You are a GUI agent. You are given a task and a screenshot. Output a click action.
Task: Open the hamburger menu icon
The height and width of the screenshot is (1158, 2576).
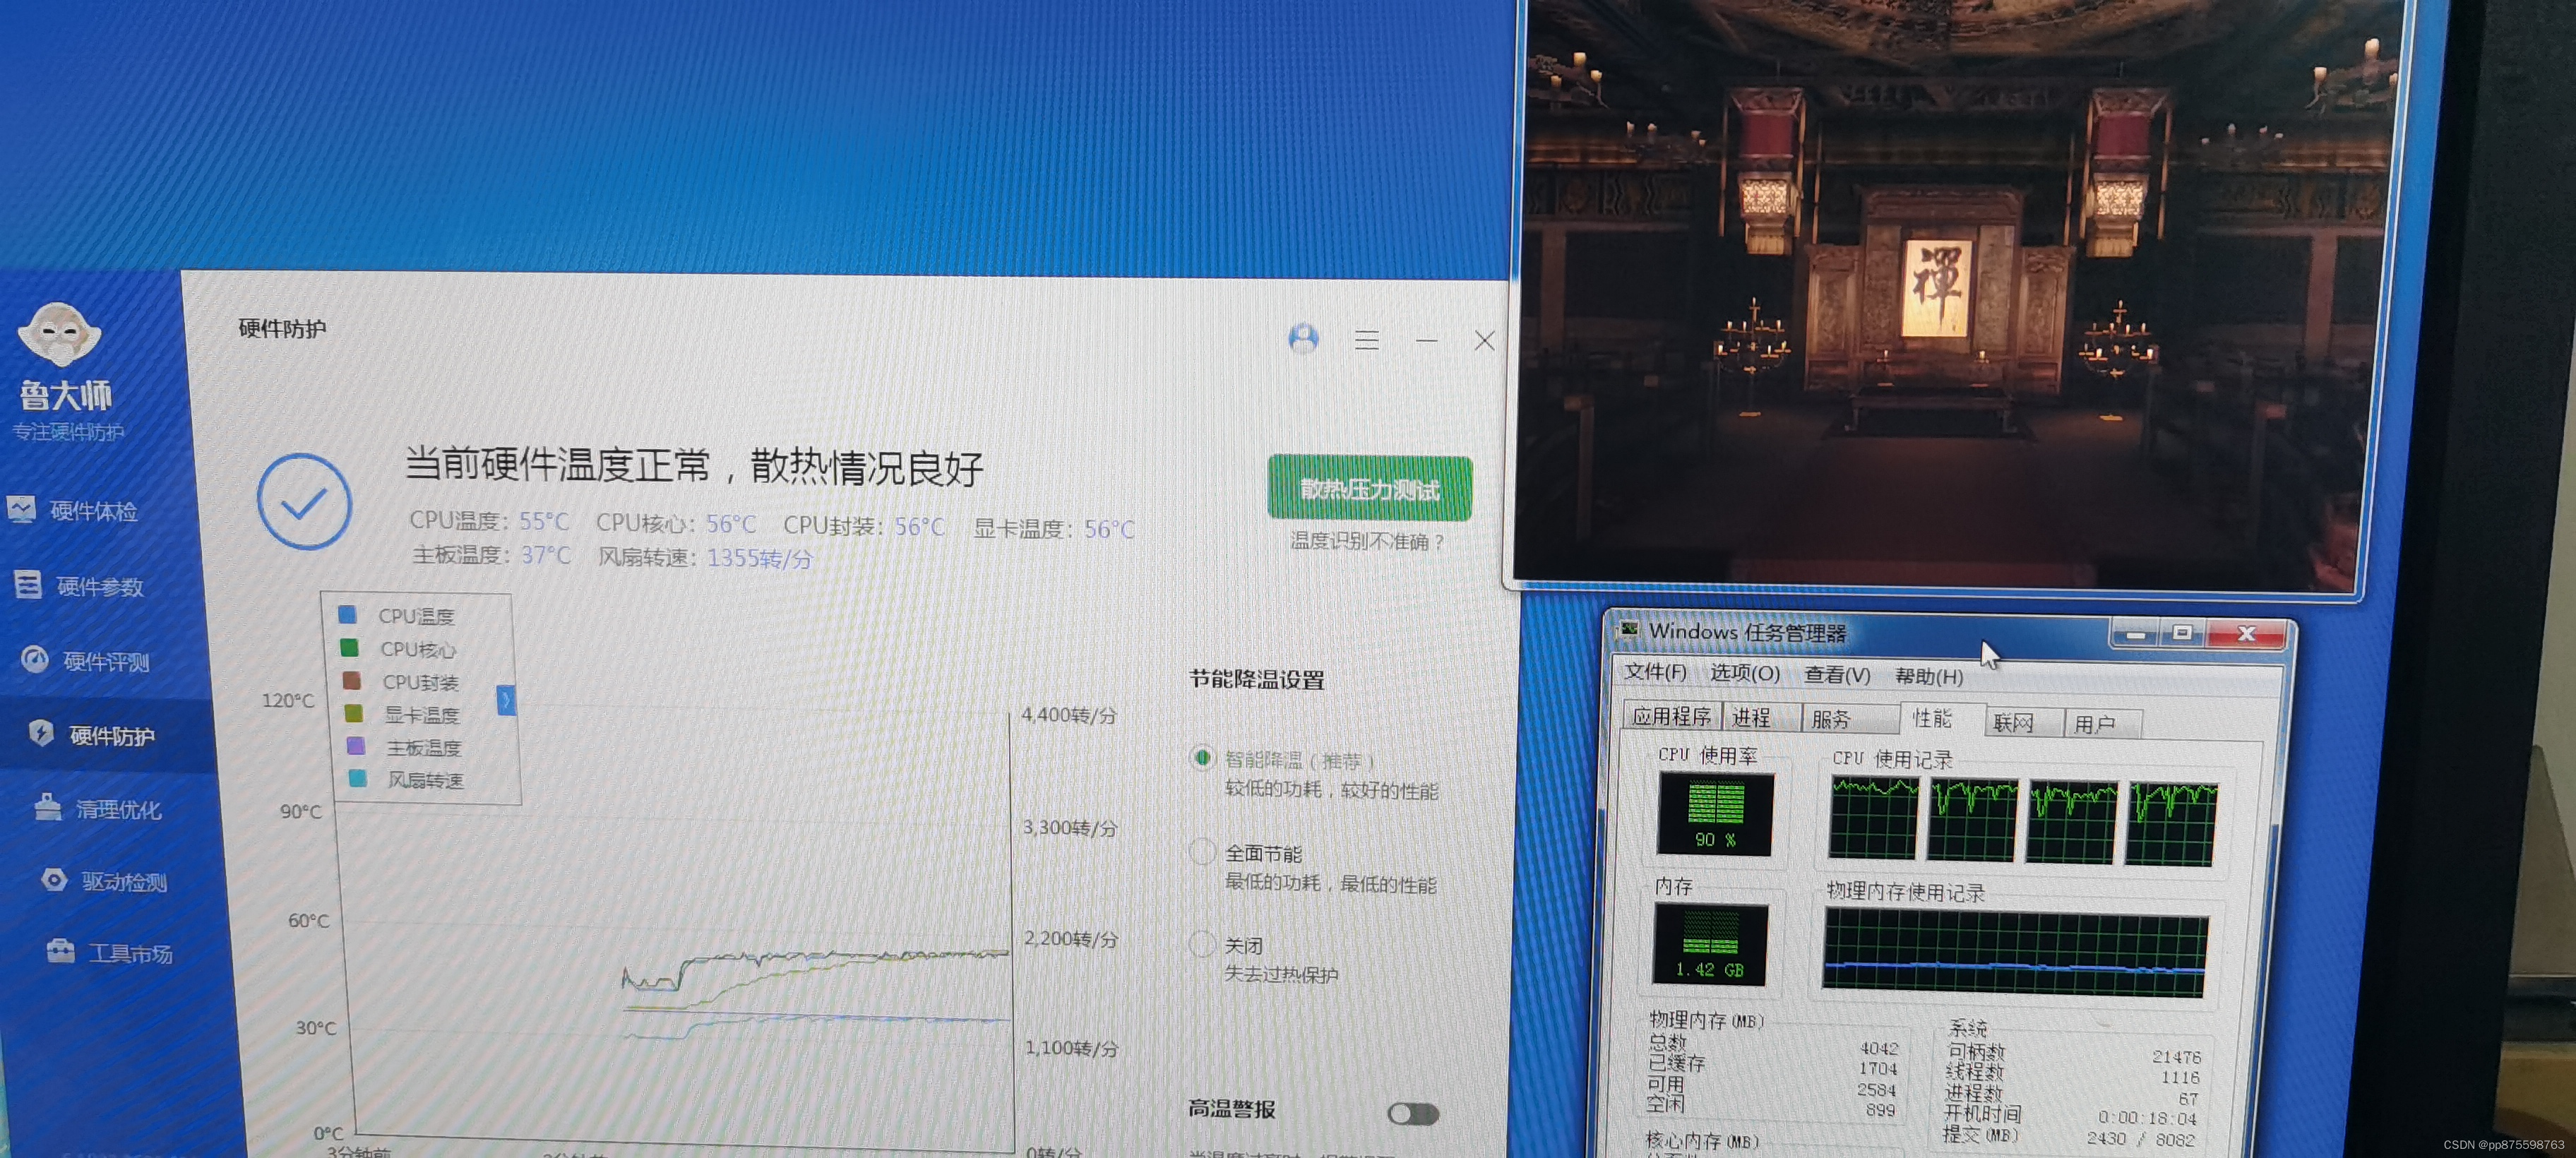tap(1366, 341)
